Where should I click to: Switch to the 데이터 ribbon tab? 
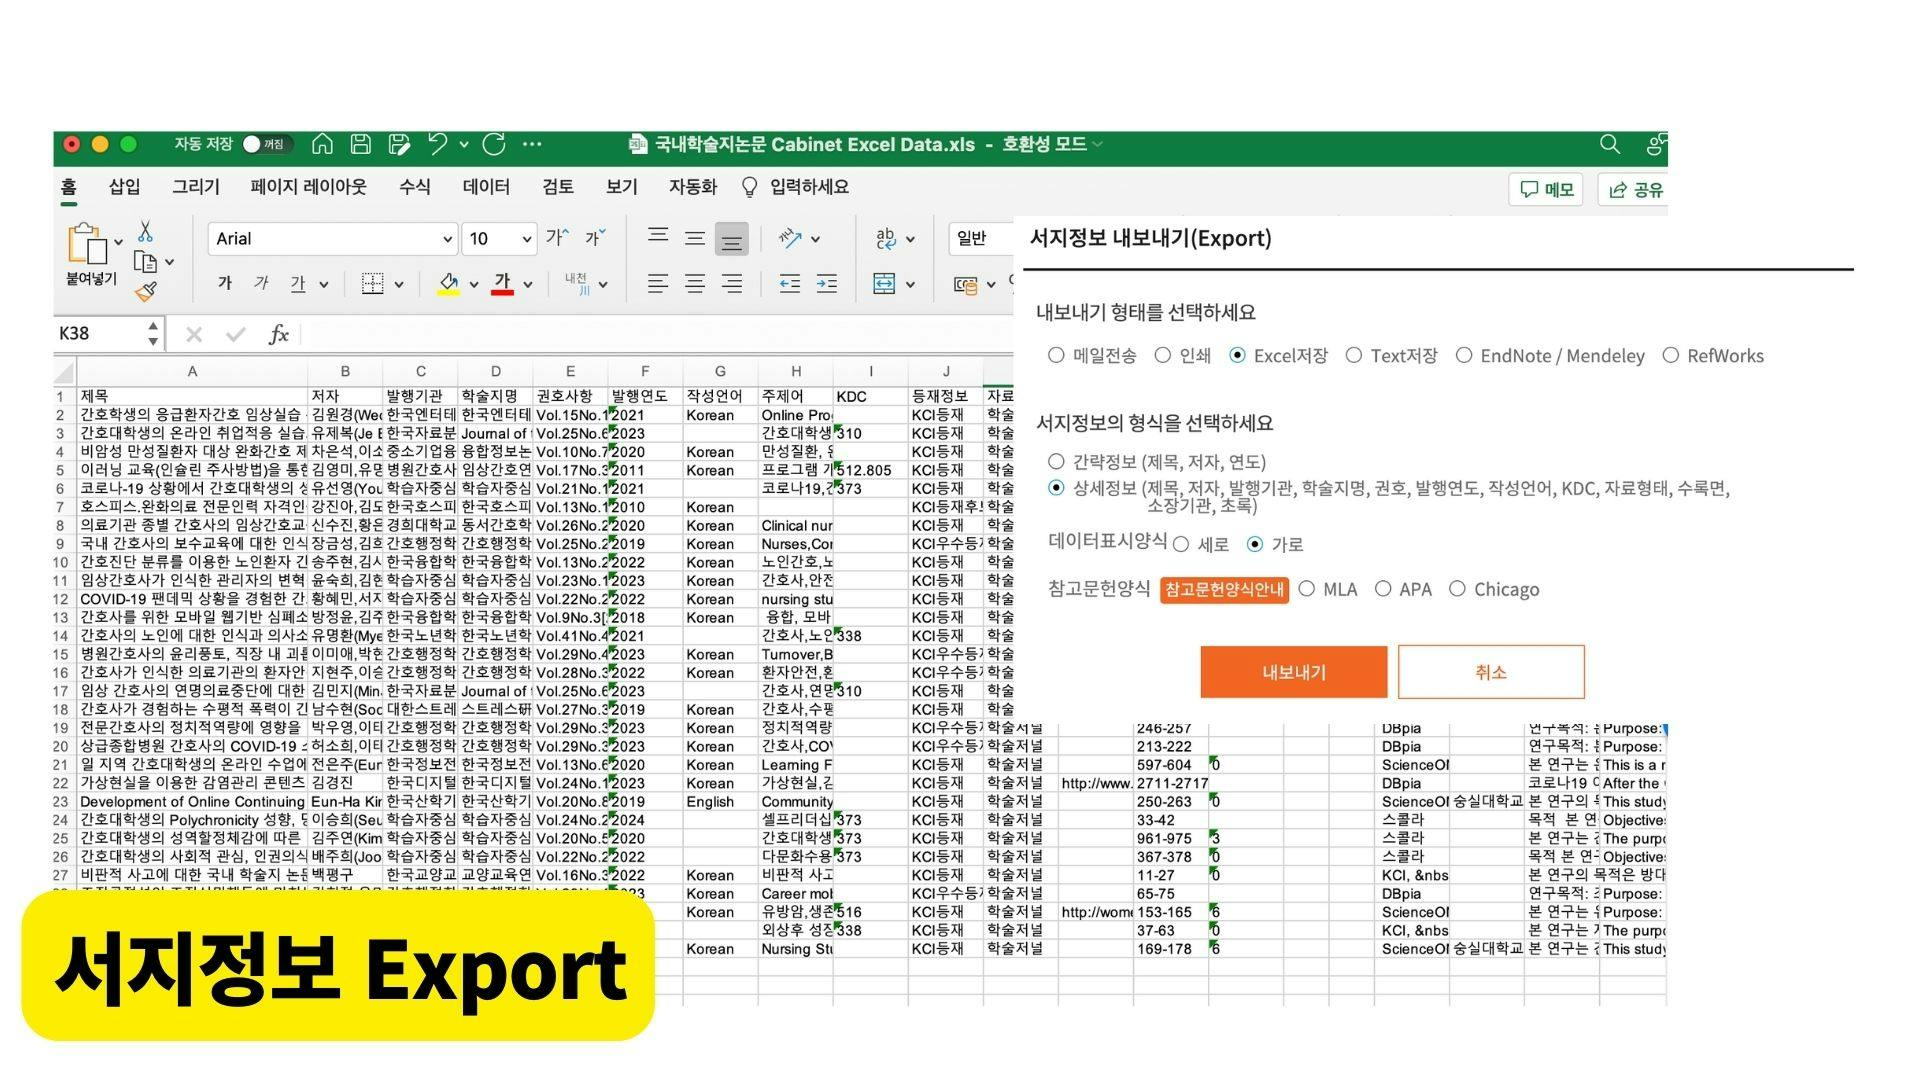(x=486, y=187)
